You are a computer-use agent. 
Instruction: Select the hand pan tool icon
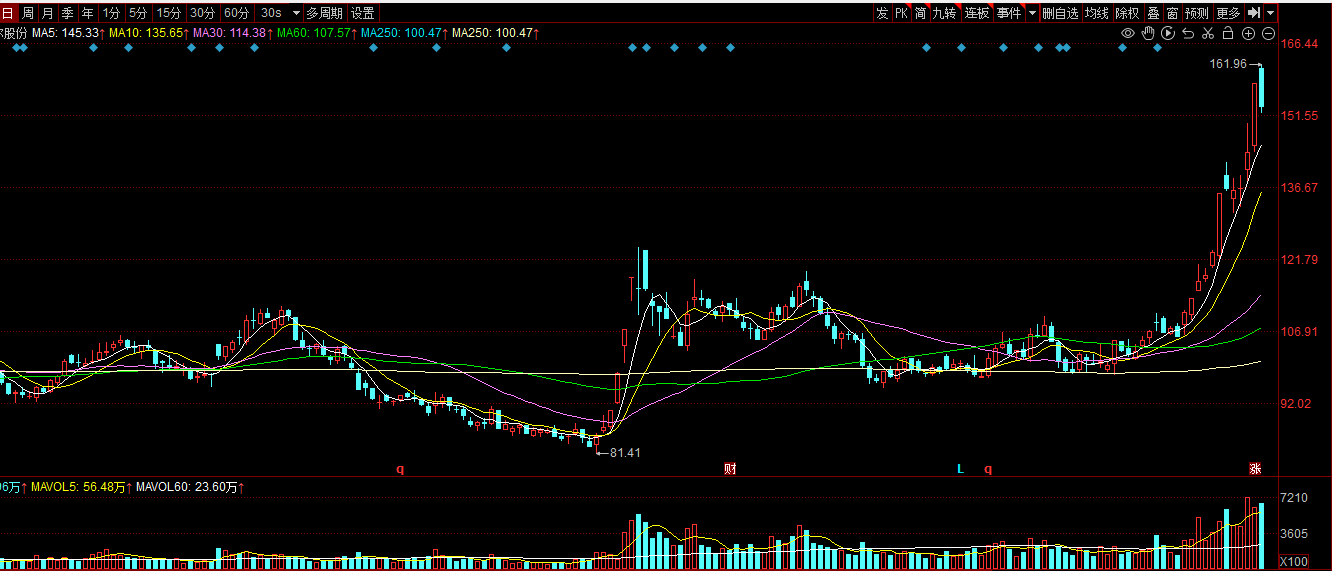coord(1148,33)
